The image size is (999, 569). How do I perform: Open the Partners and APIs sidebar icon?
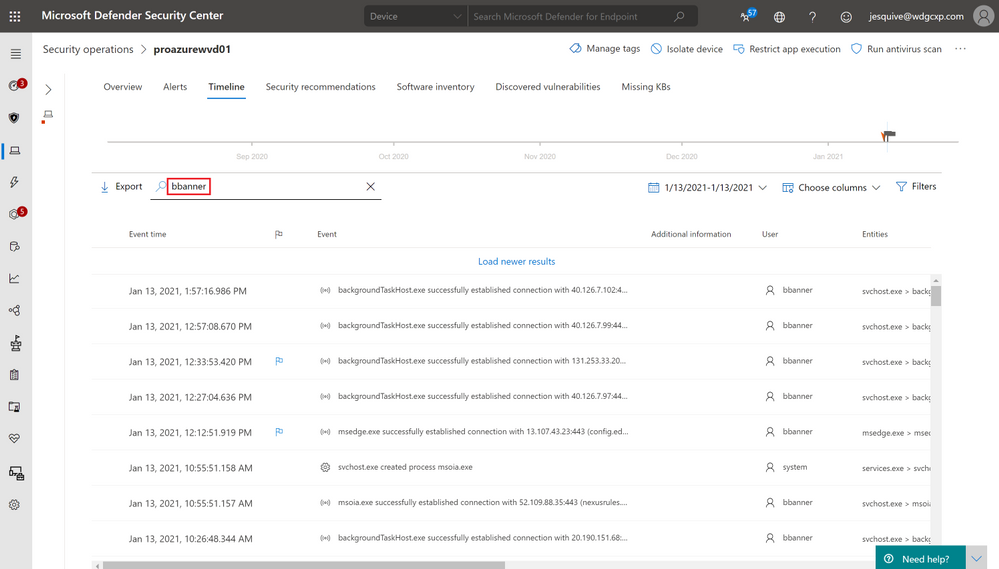[x=14, y=310]
